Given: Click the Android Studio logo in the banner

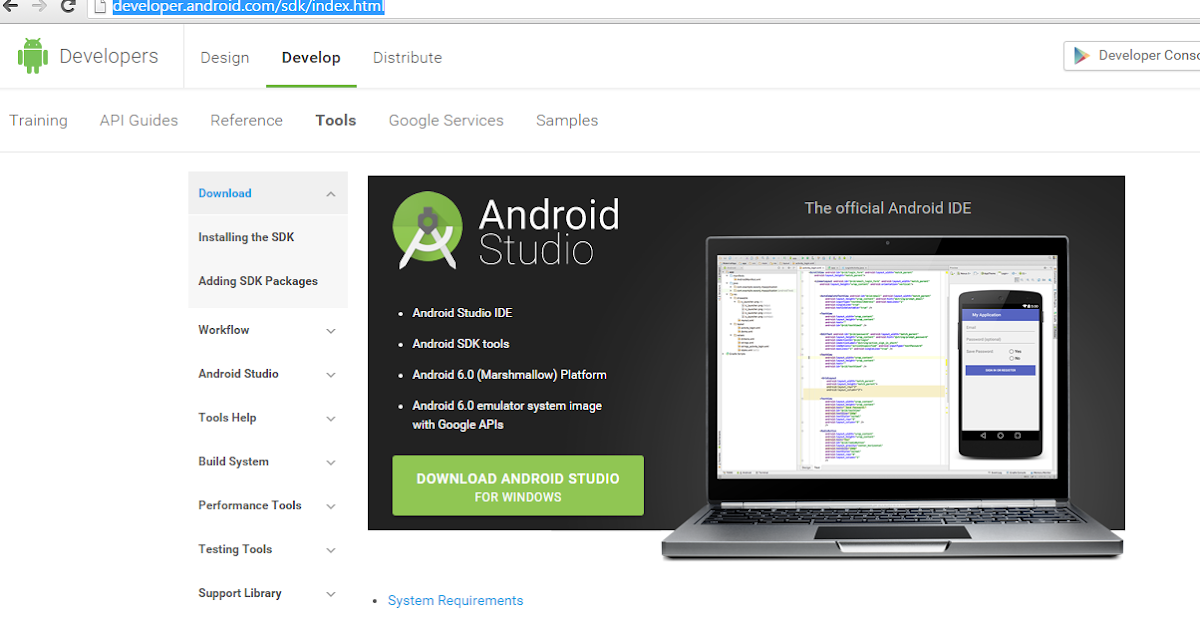Looking at the screenshot, I should [x=428, y=228].
